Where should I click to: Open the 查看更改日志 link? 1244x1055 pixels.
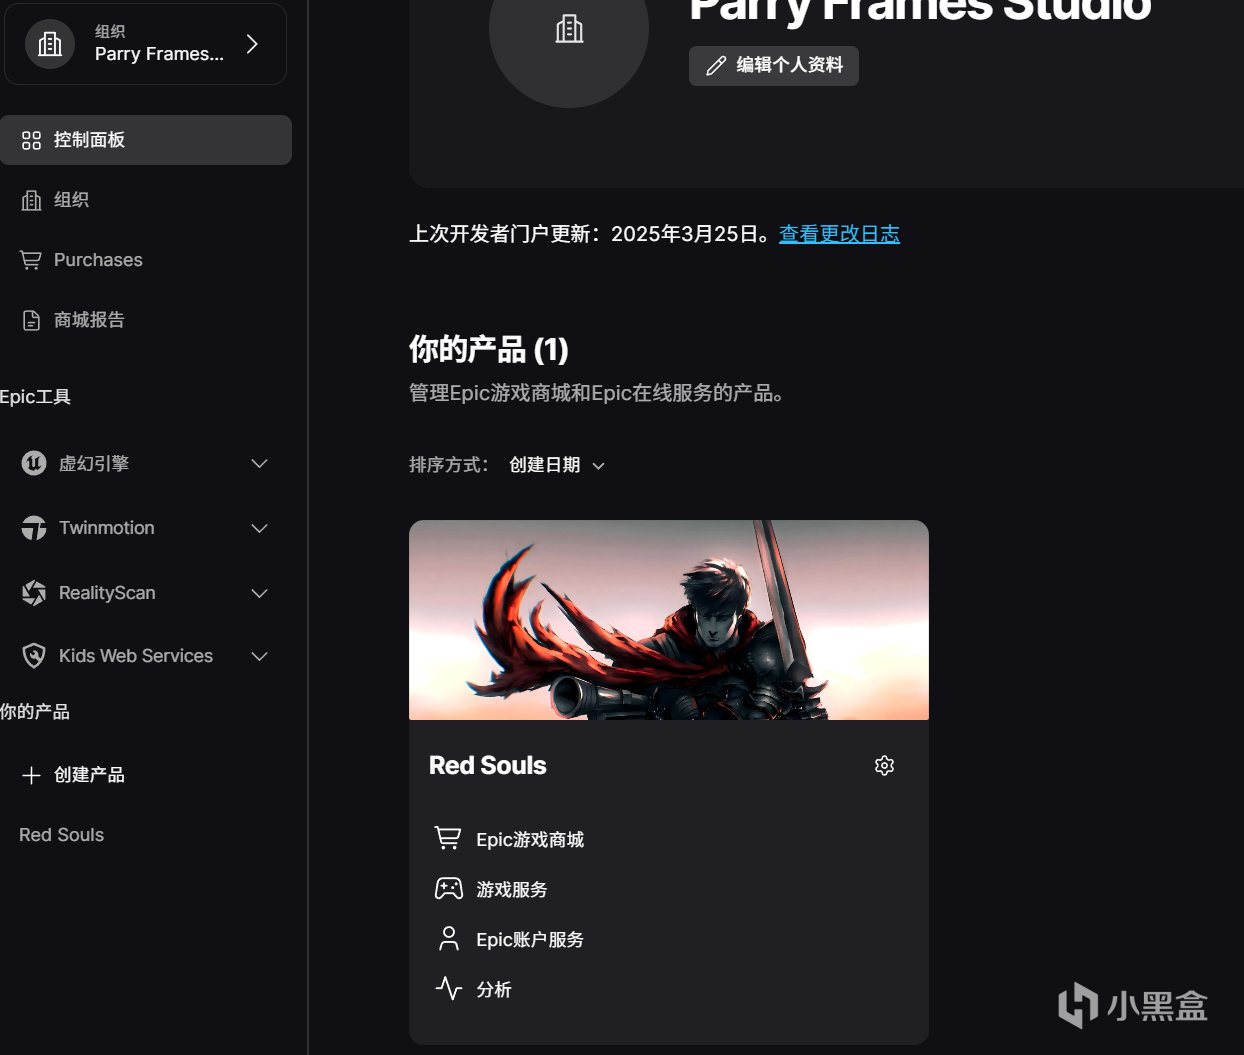(x=840, y=234)
